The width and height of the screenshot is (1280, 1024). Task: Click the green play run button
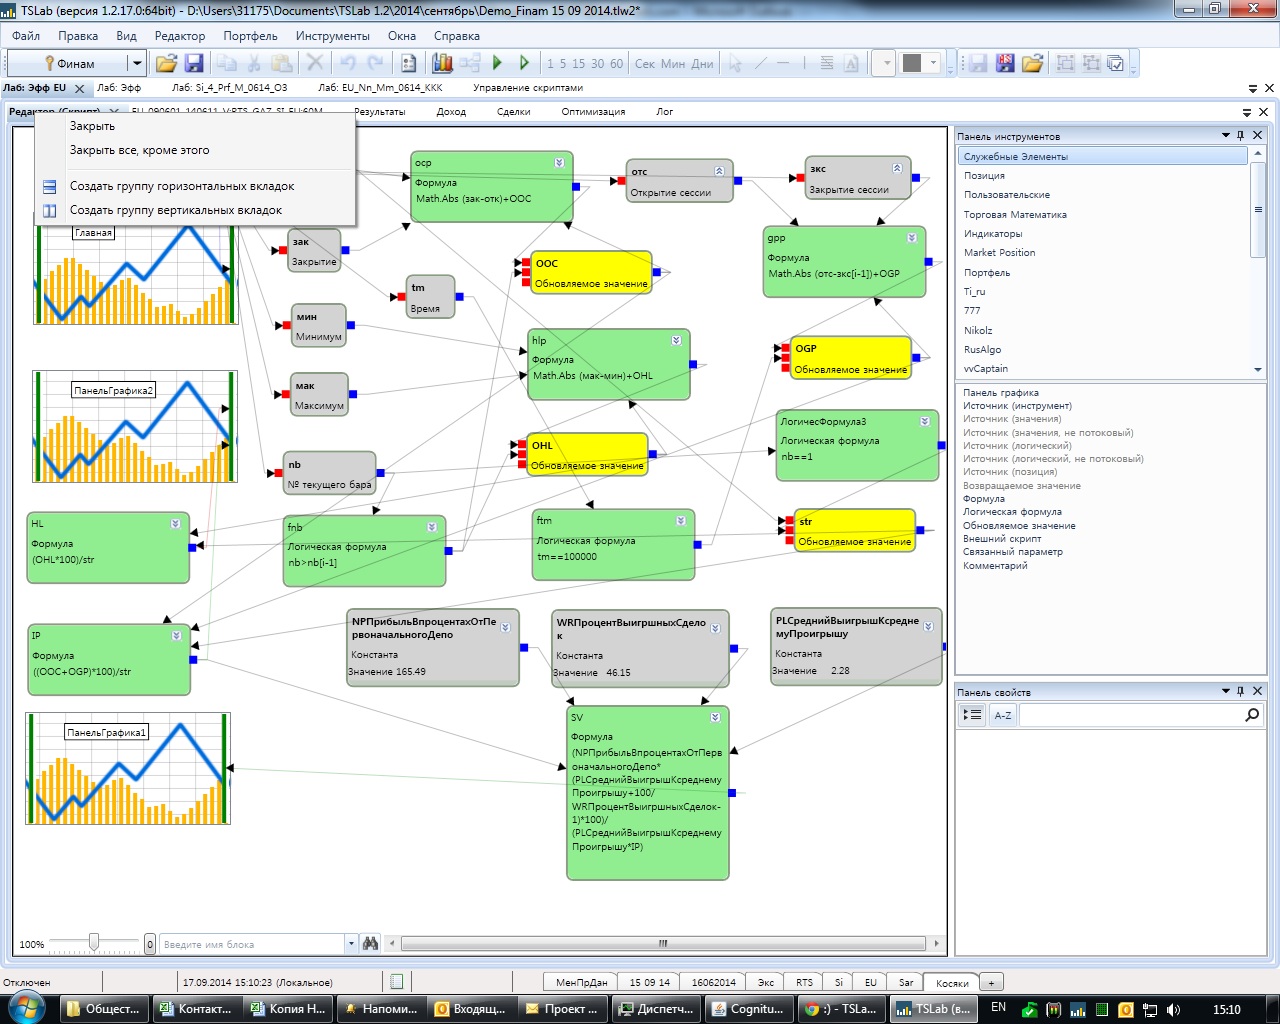coord(497,63)
